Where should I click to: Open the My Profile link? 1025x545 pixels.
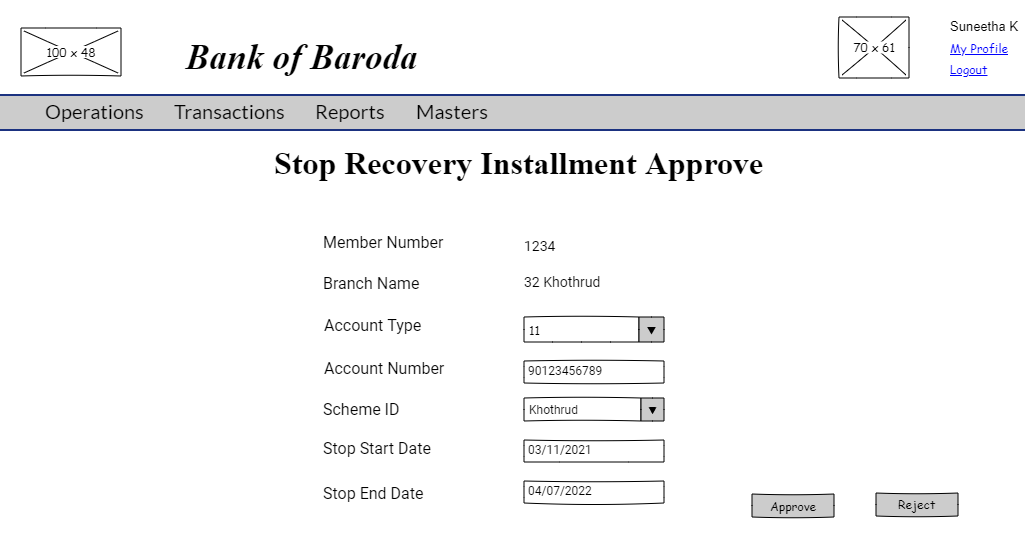click(978, 49)
